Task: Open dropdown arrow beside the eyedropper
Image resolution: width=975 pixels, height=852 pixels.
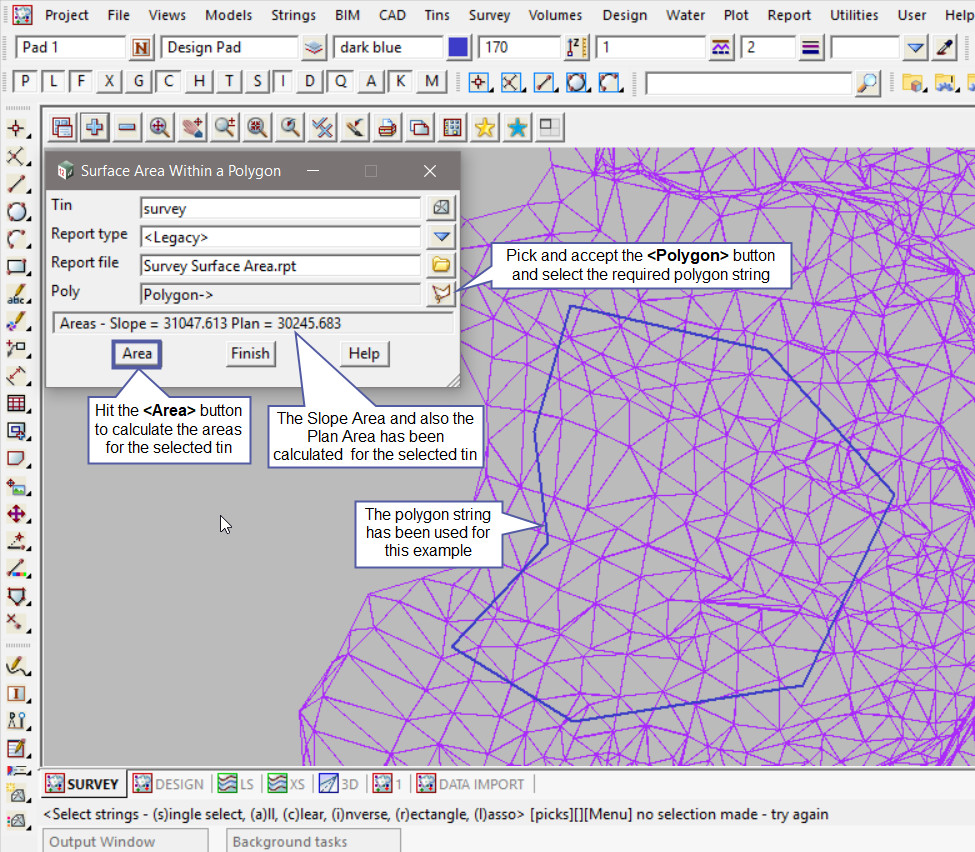Action: [x=916, y=47]
